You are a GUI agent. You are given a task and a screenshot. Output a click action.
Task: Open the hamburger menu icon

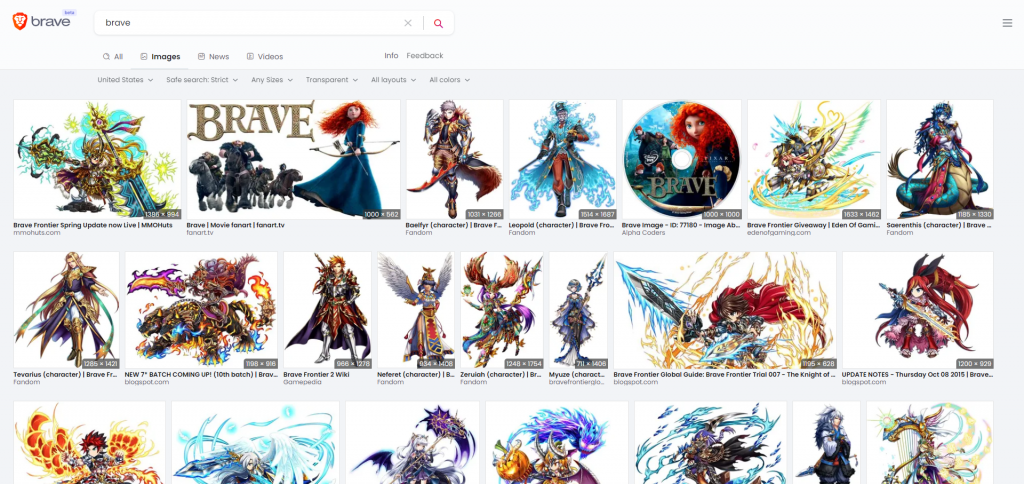tap(1007, 23)
